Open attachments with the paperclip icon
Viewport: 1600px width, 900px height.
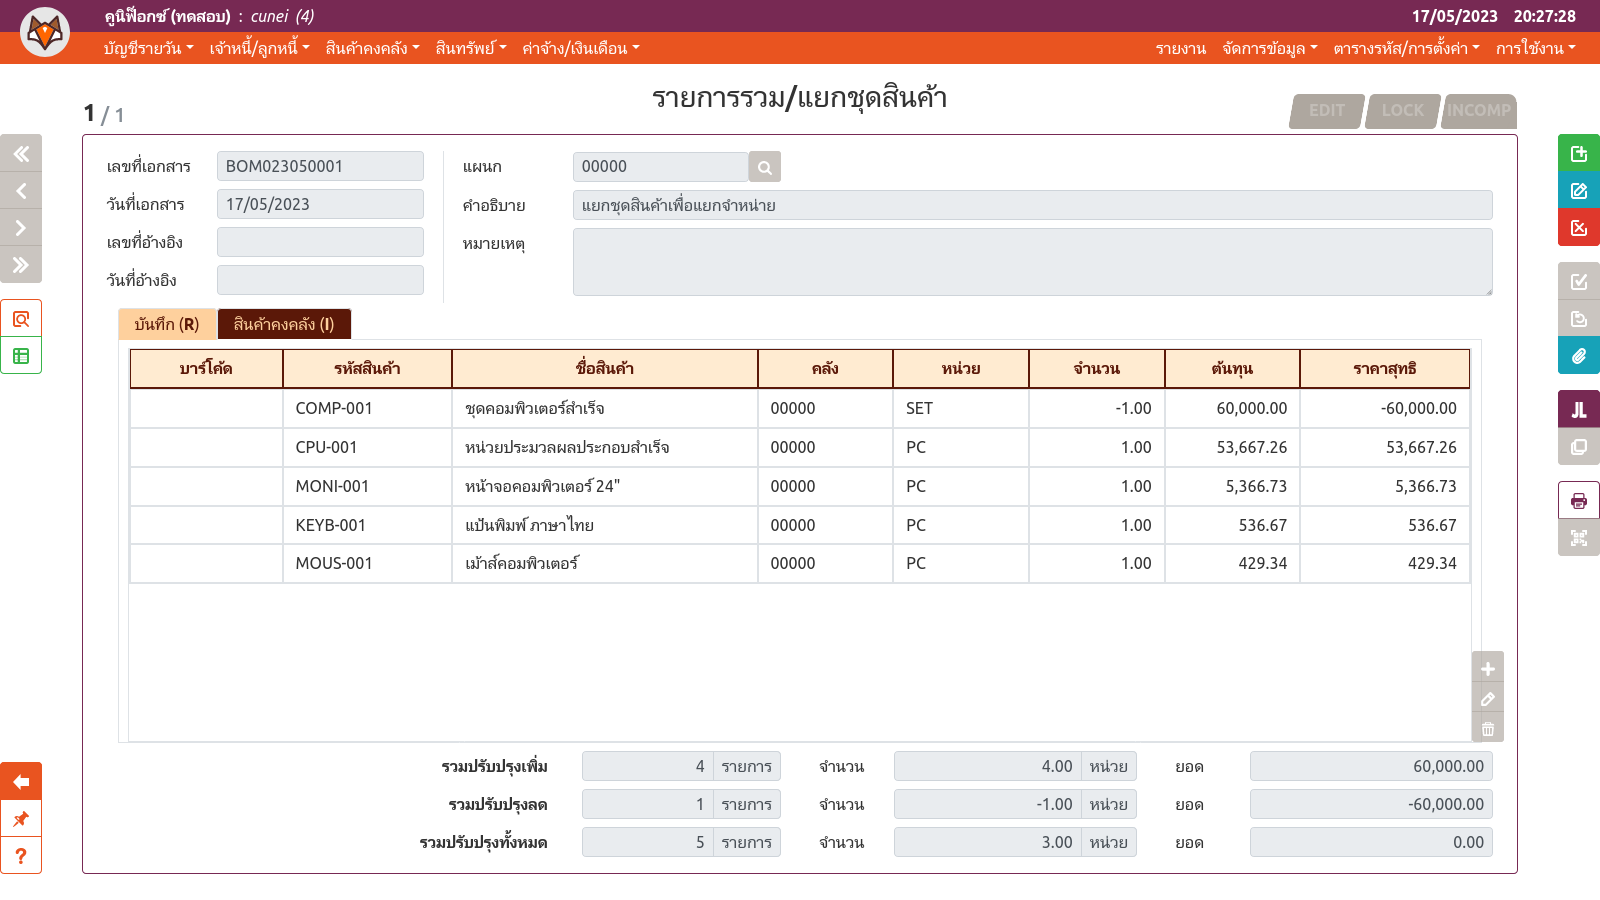pyautogui.click(x=1578, y=355)
